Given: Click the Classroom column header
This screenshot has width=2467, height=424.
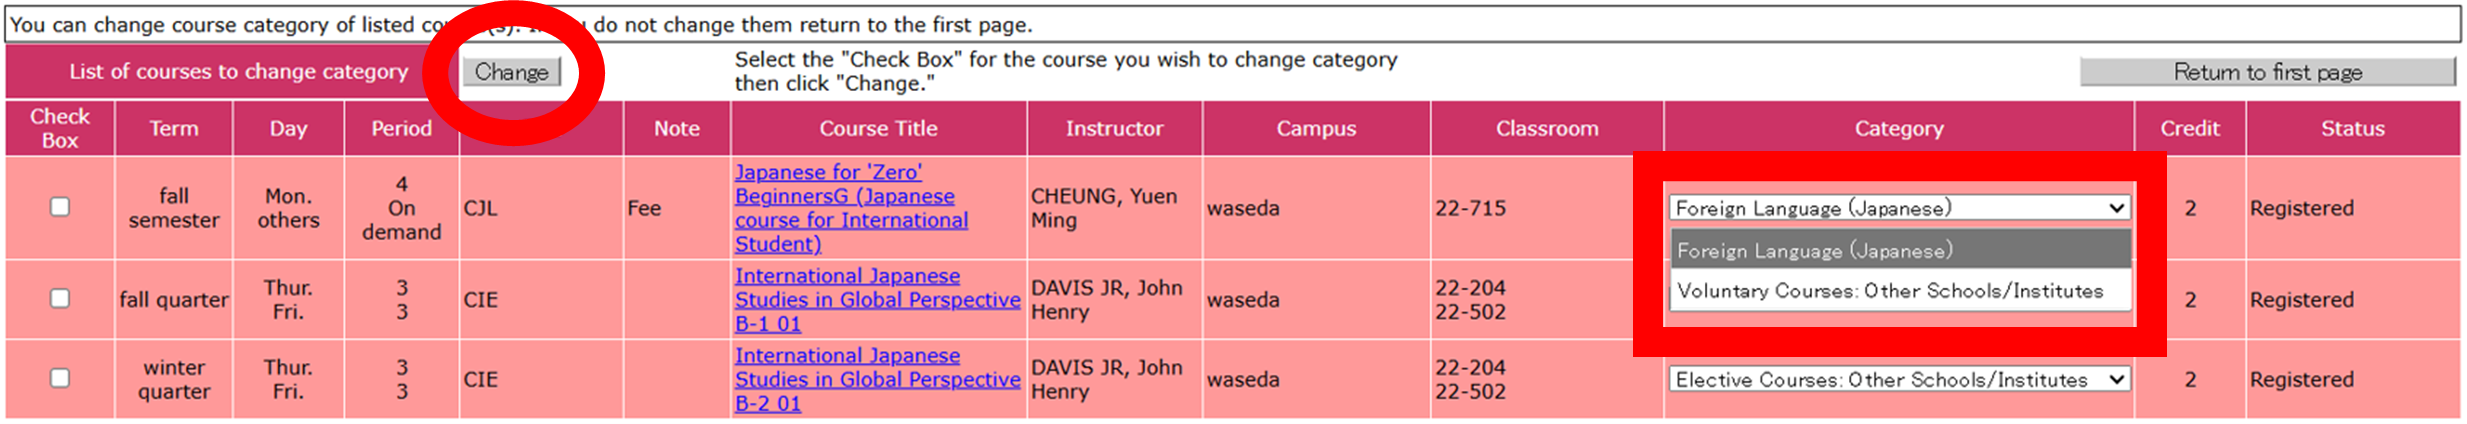Looking at the screenshot, I should tap(1546, 128).
